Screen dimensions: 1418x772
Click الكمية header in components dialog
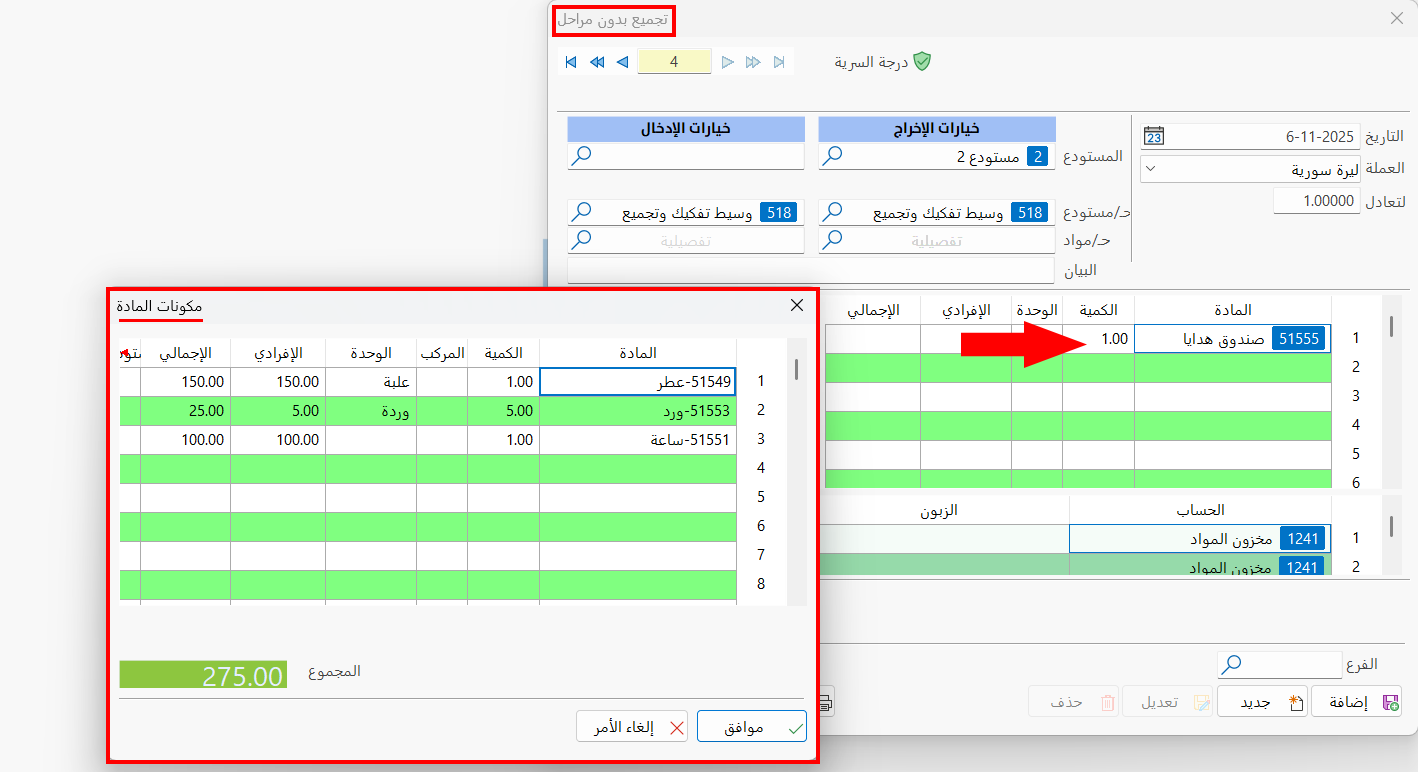tap(503, 353)
